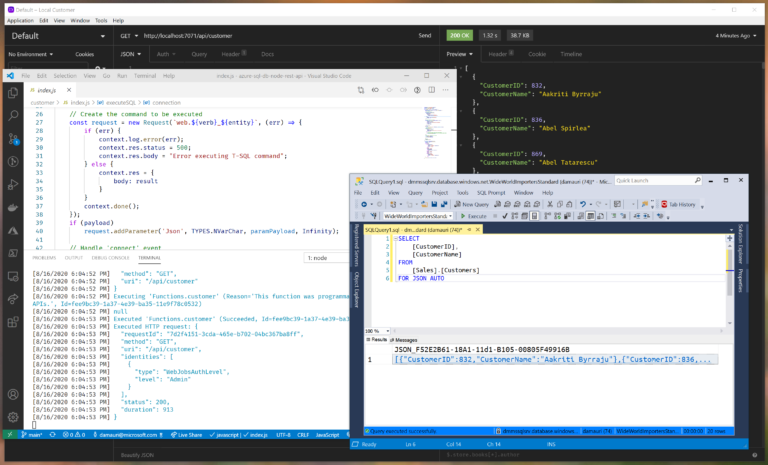
Task: Open the editor More Actions ellipsis in VS Code
Action: 445,90
